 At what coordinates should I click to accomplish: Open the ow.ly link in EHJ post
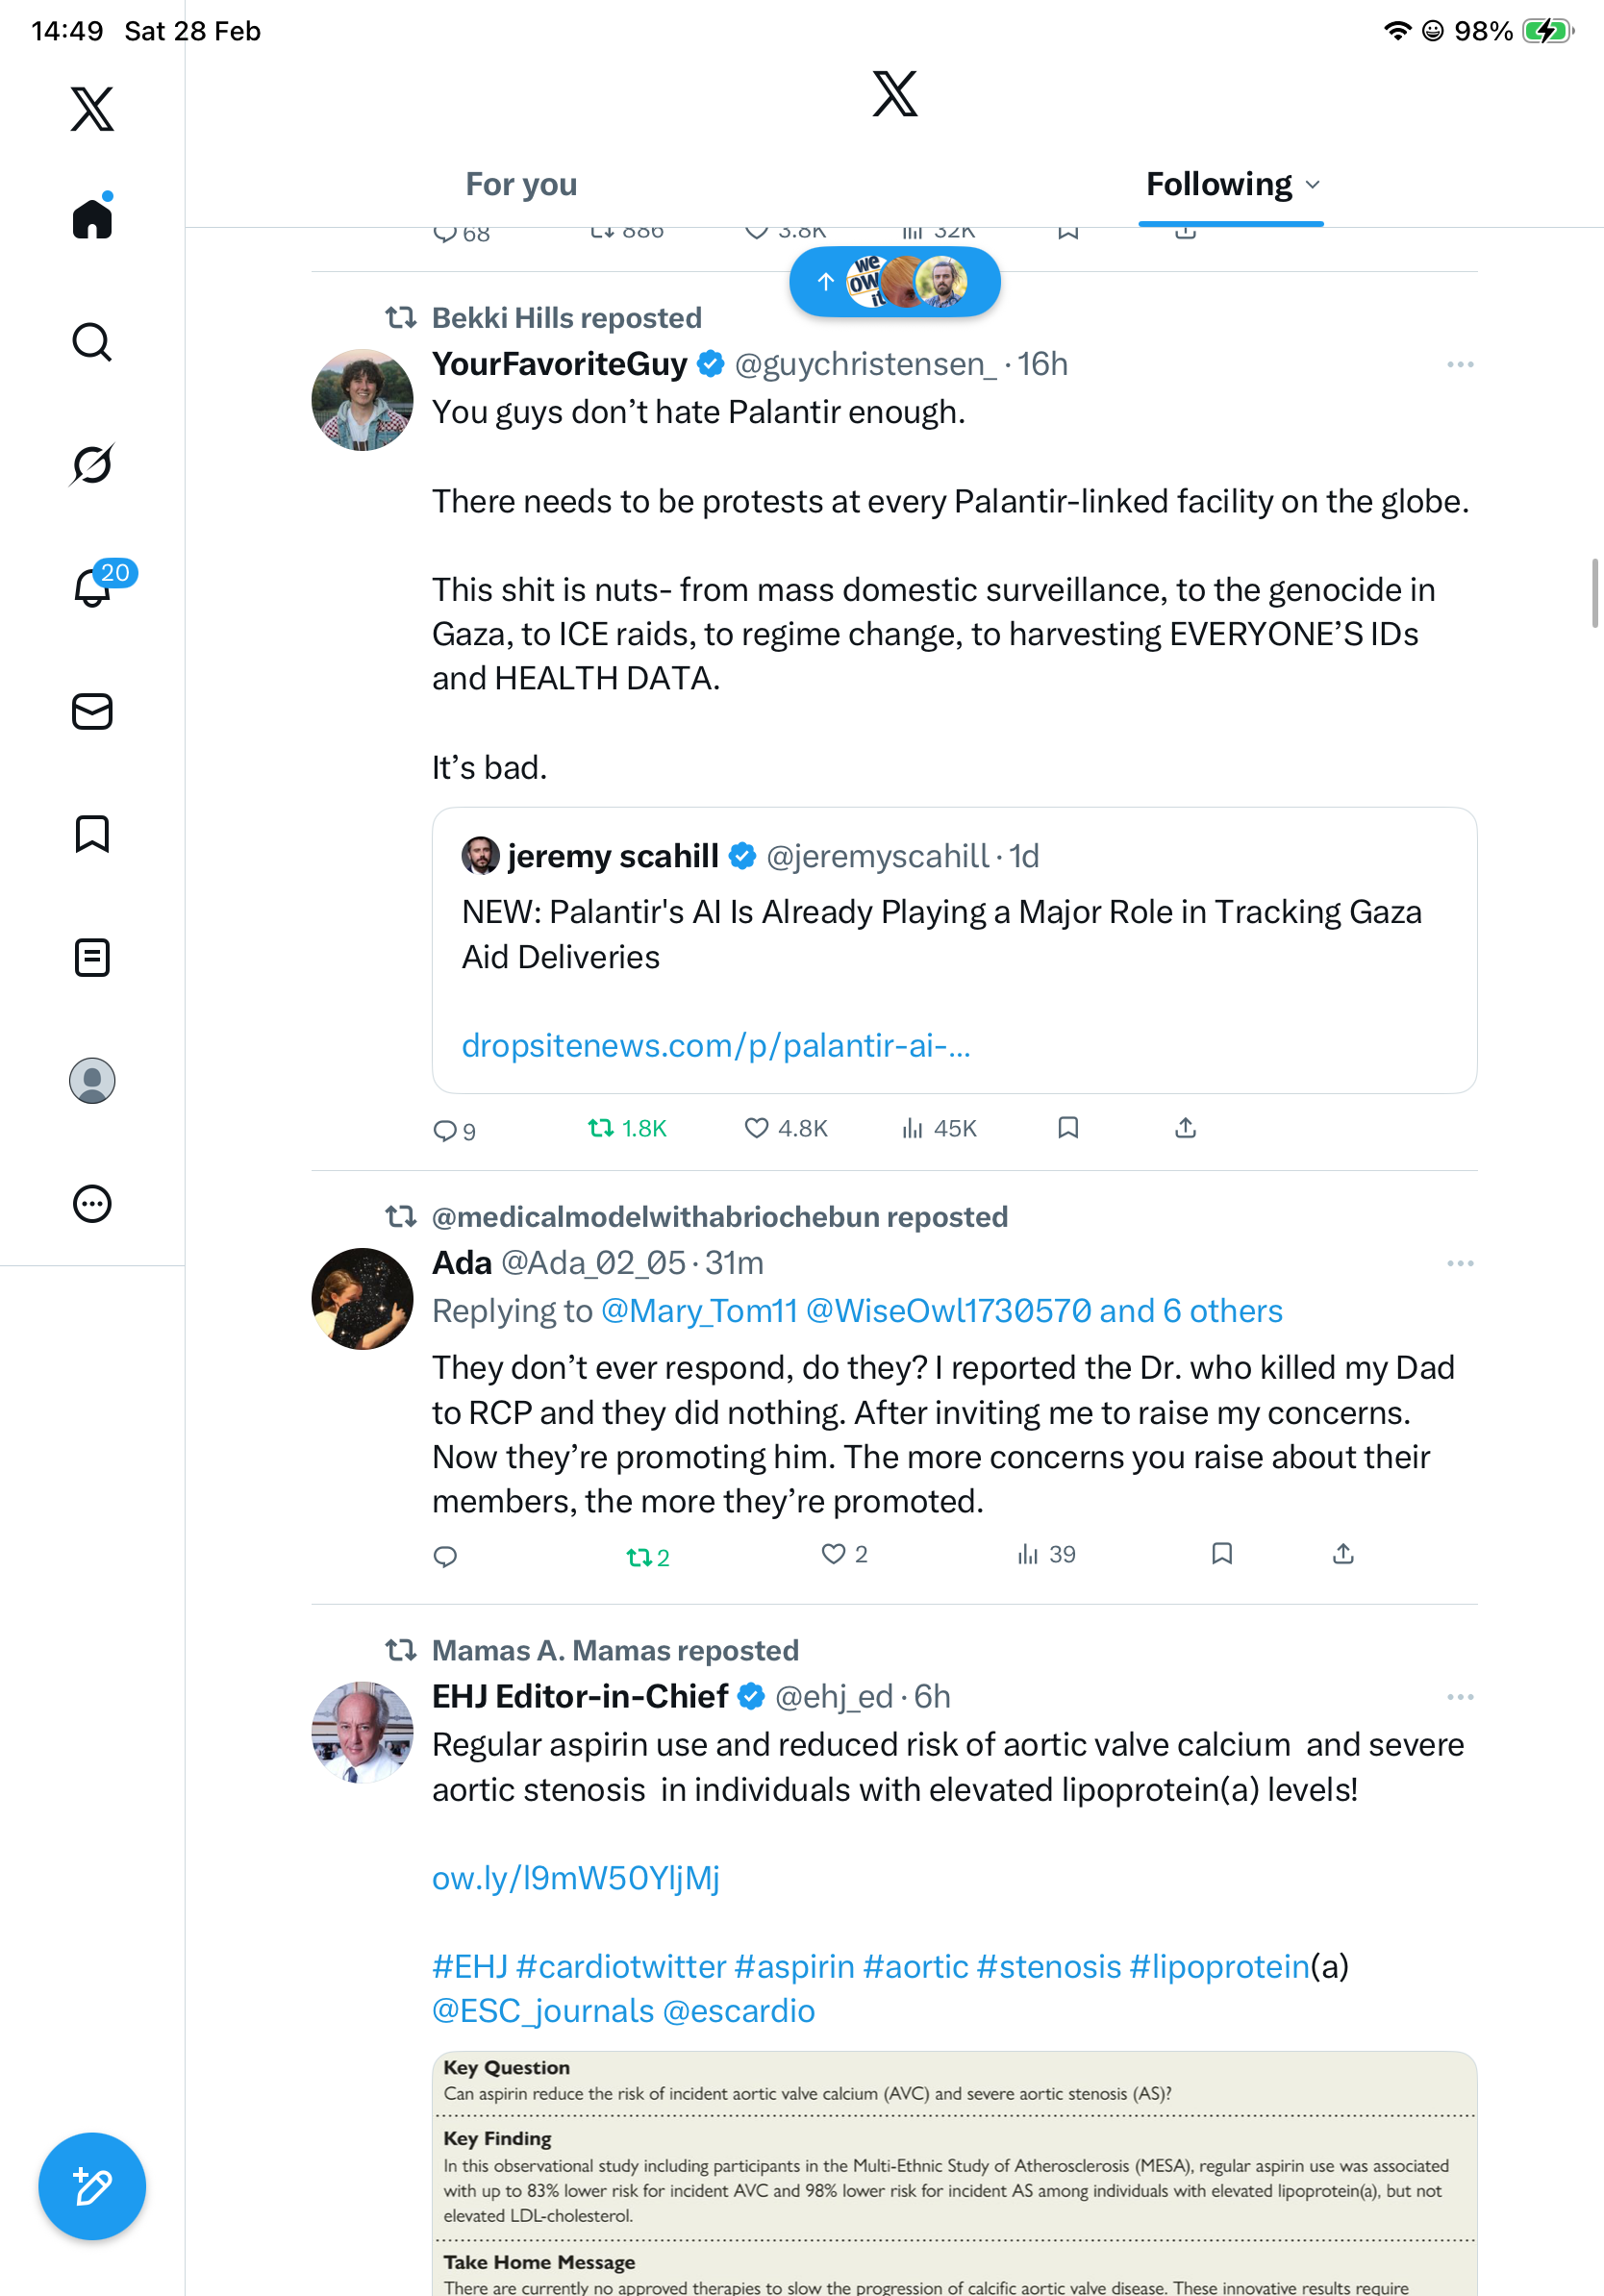(576, 1878)
